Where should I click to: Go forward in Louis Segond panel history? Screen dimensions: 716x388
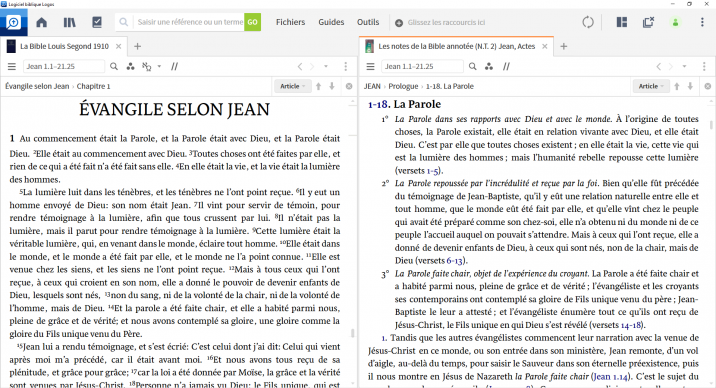click(312, 67)
